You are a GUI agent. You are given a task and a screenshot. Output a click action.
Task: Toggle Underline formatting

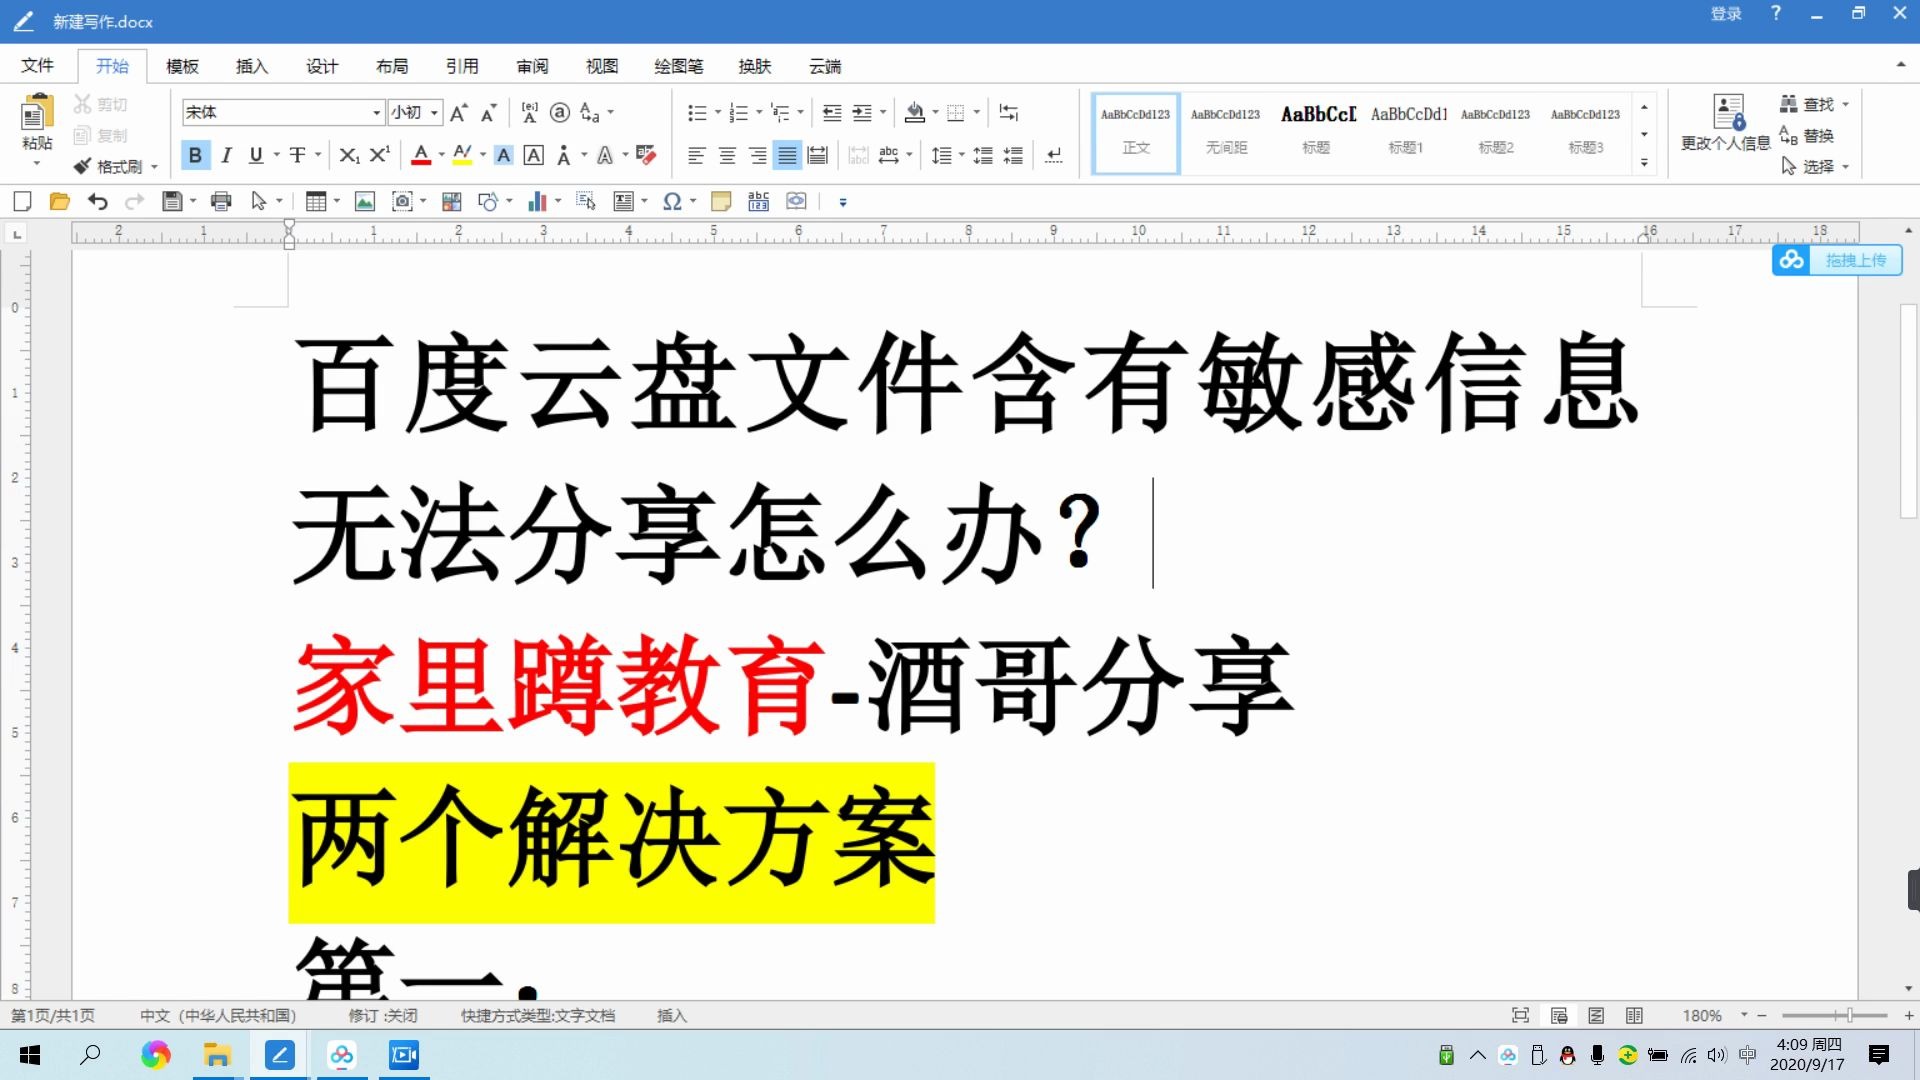pos(256,155)
